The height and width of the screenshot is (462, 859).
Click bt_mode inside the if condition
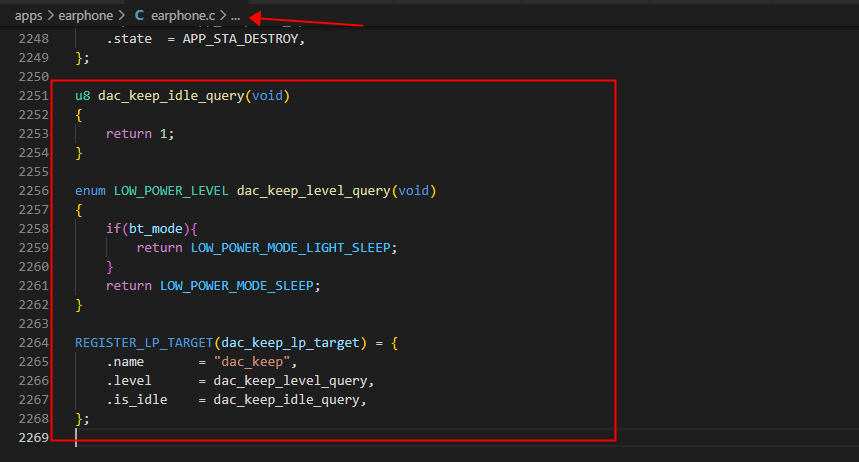tap(156, 229)
